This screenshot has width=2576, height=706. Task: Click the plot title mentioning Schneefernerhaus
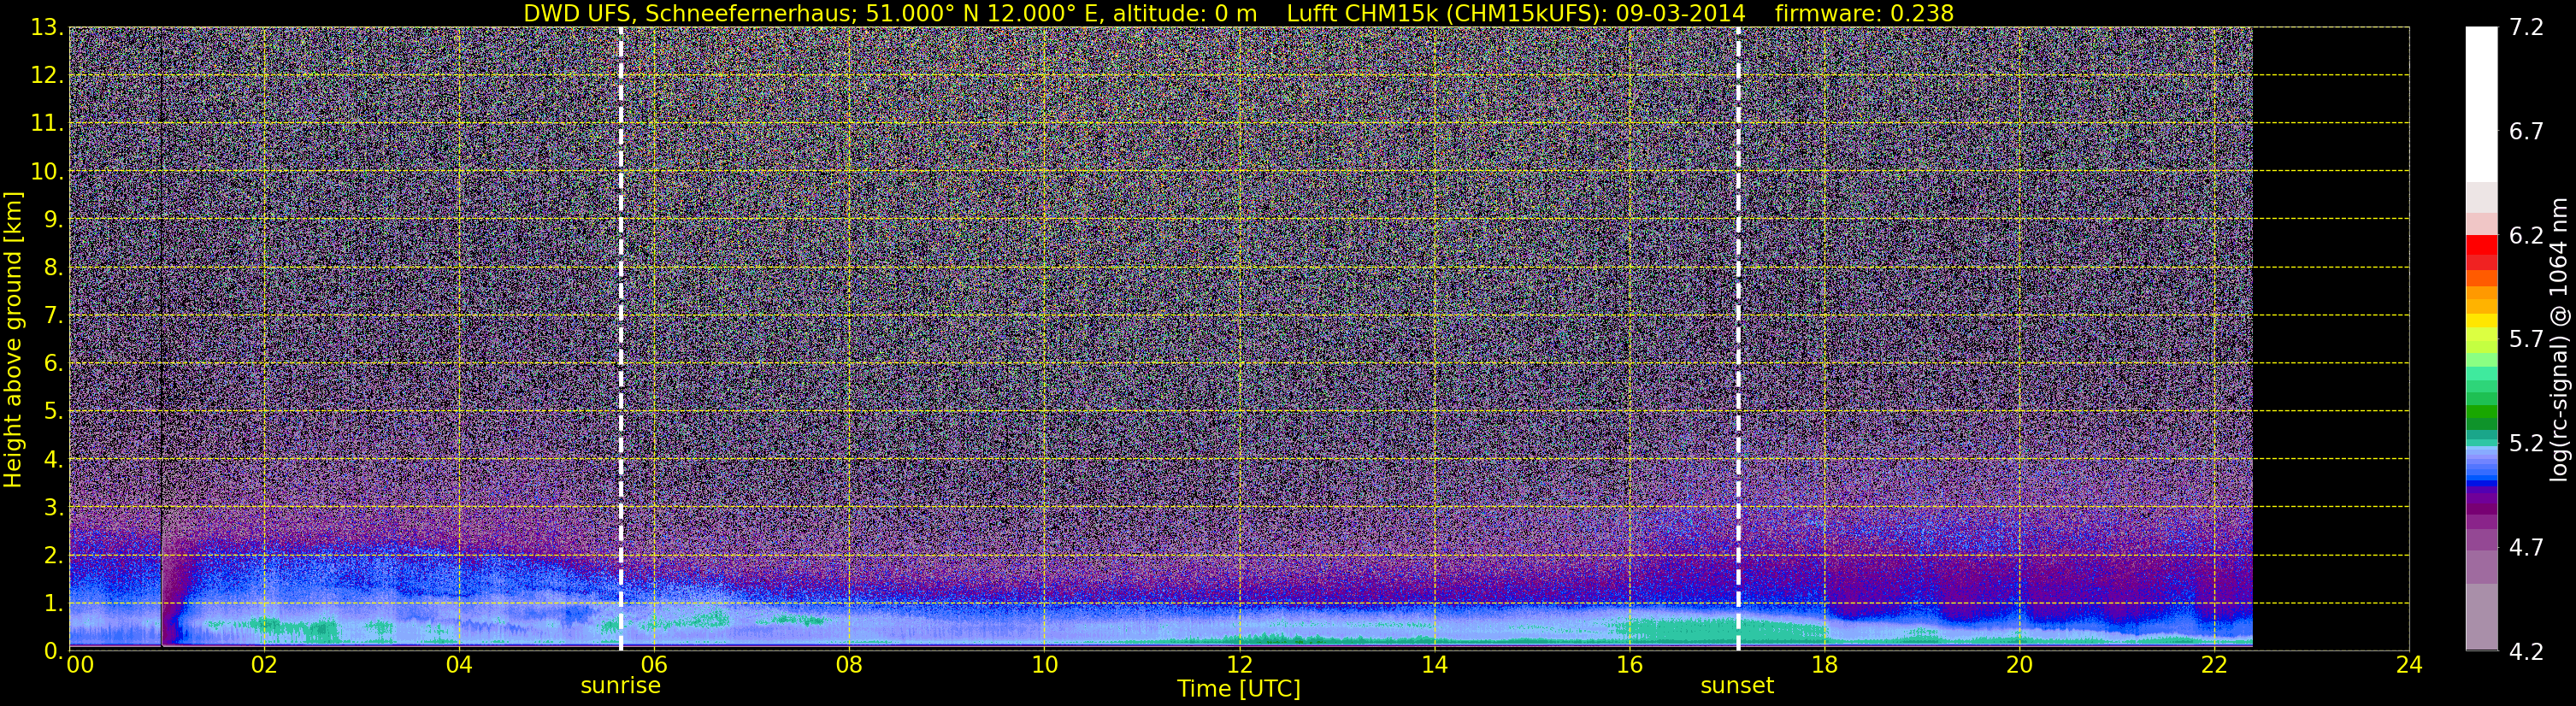point(1238,13)
